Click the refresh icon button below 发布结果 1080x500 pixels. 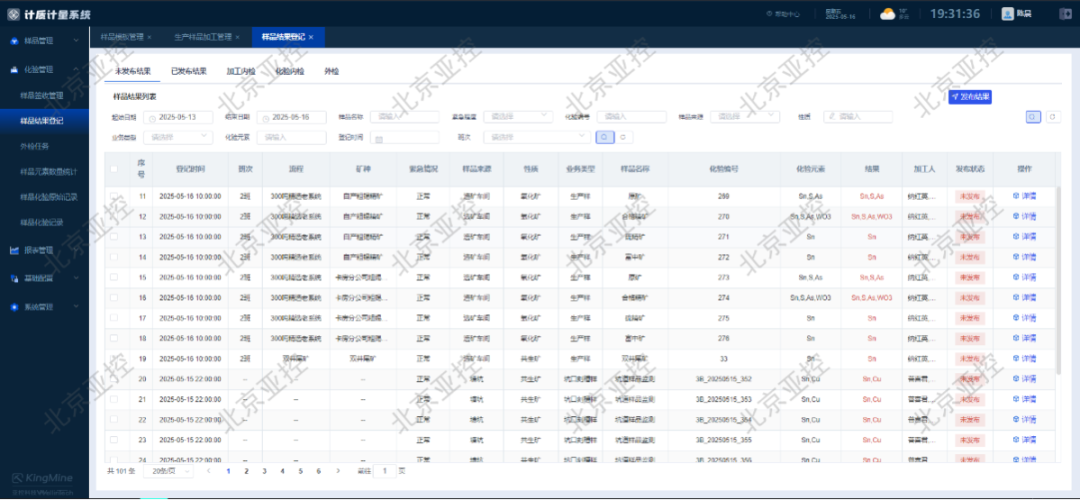[x=1052, y=117]
